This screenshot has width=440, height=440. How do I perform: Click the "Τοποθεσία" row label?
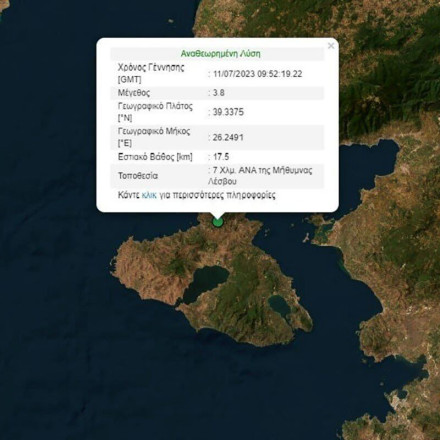pyautogui.click(x=138, y=176)
